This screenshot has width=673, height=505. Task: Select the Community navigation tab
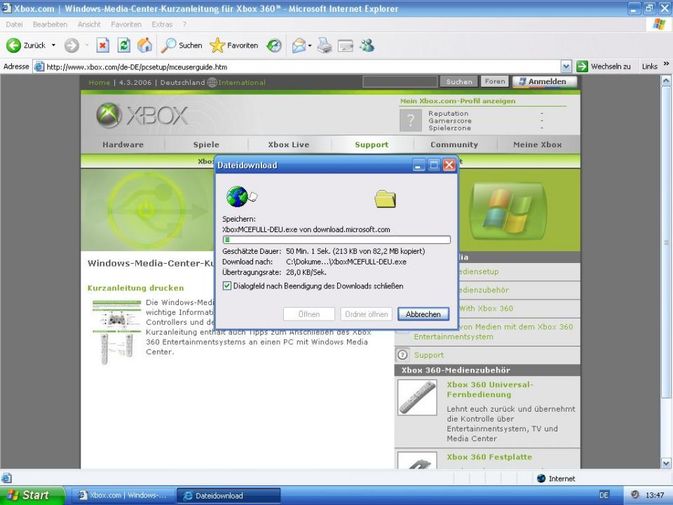pos(454,145)
